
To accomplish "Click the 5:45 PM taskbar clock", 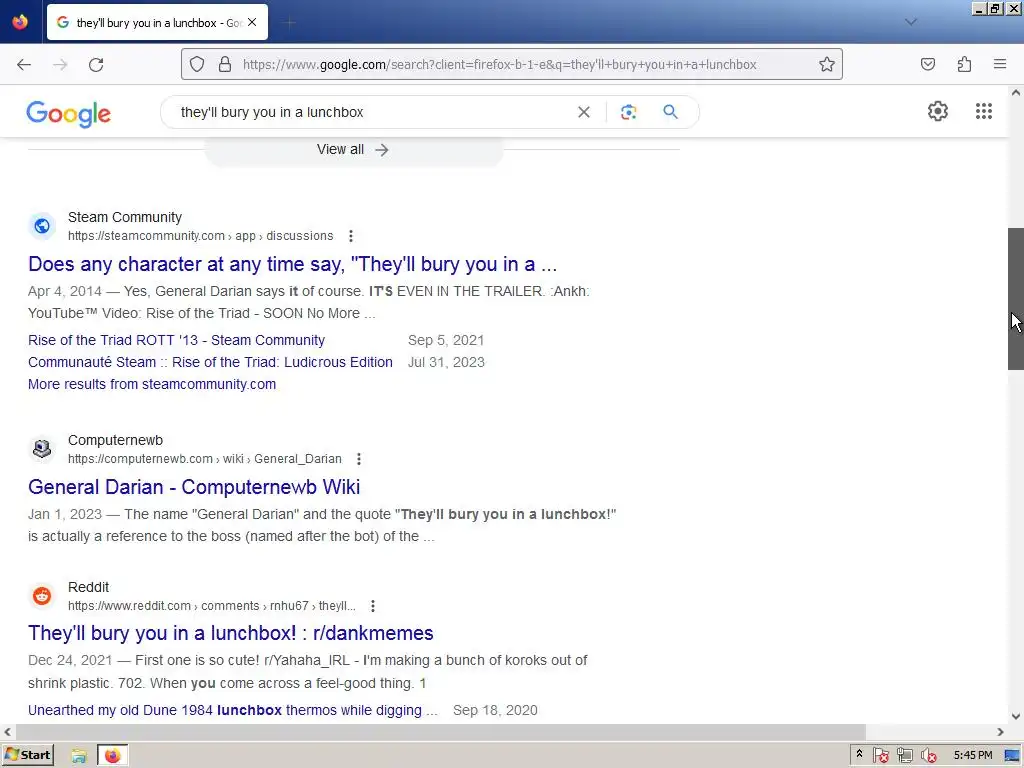I will click(x=972, y=755).
